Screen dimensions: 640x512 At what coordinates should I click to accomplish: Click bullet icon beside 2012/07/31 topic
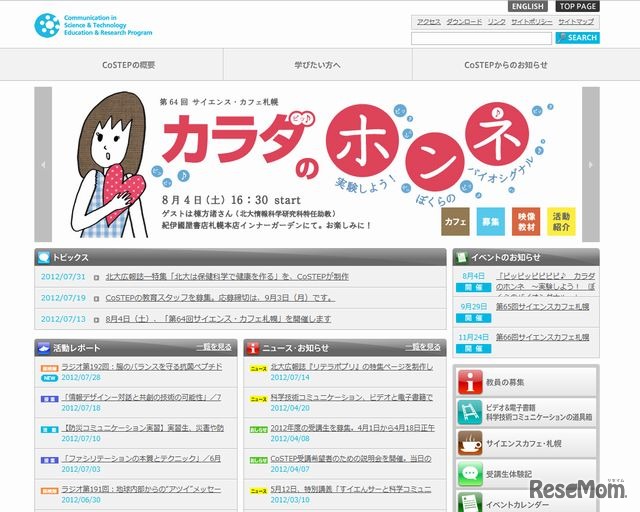pos(96,278)
